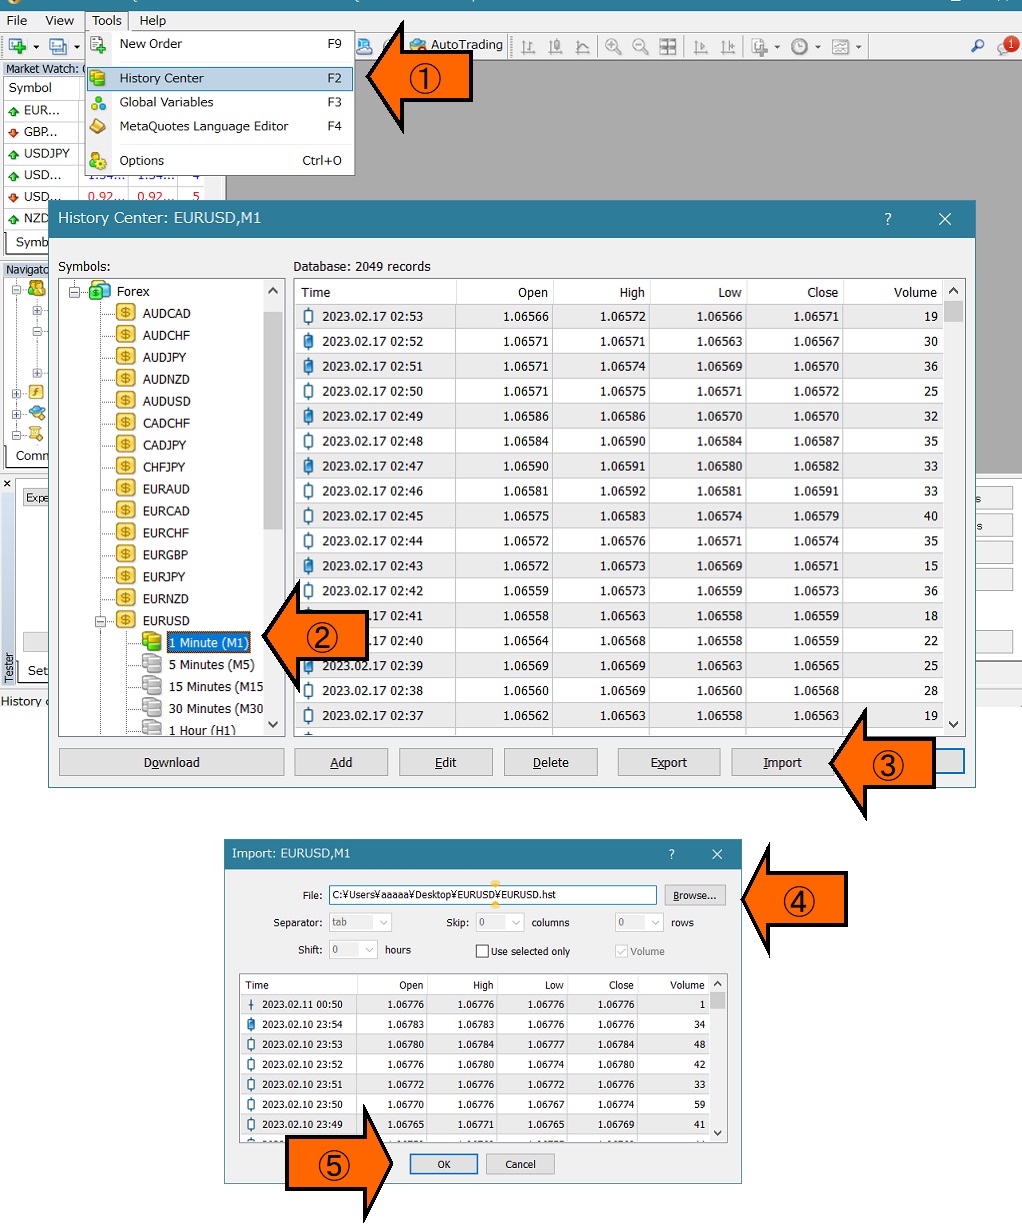
Task: Select the 5 Minutes (M5) timeframe
Action: (211, 664)
